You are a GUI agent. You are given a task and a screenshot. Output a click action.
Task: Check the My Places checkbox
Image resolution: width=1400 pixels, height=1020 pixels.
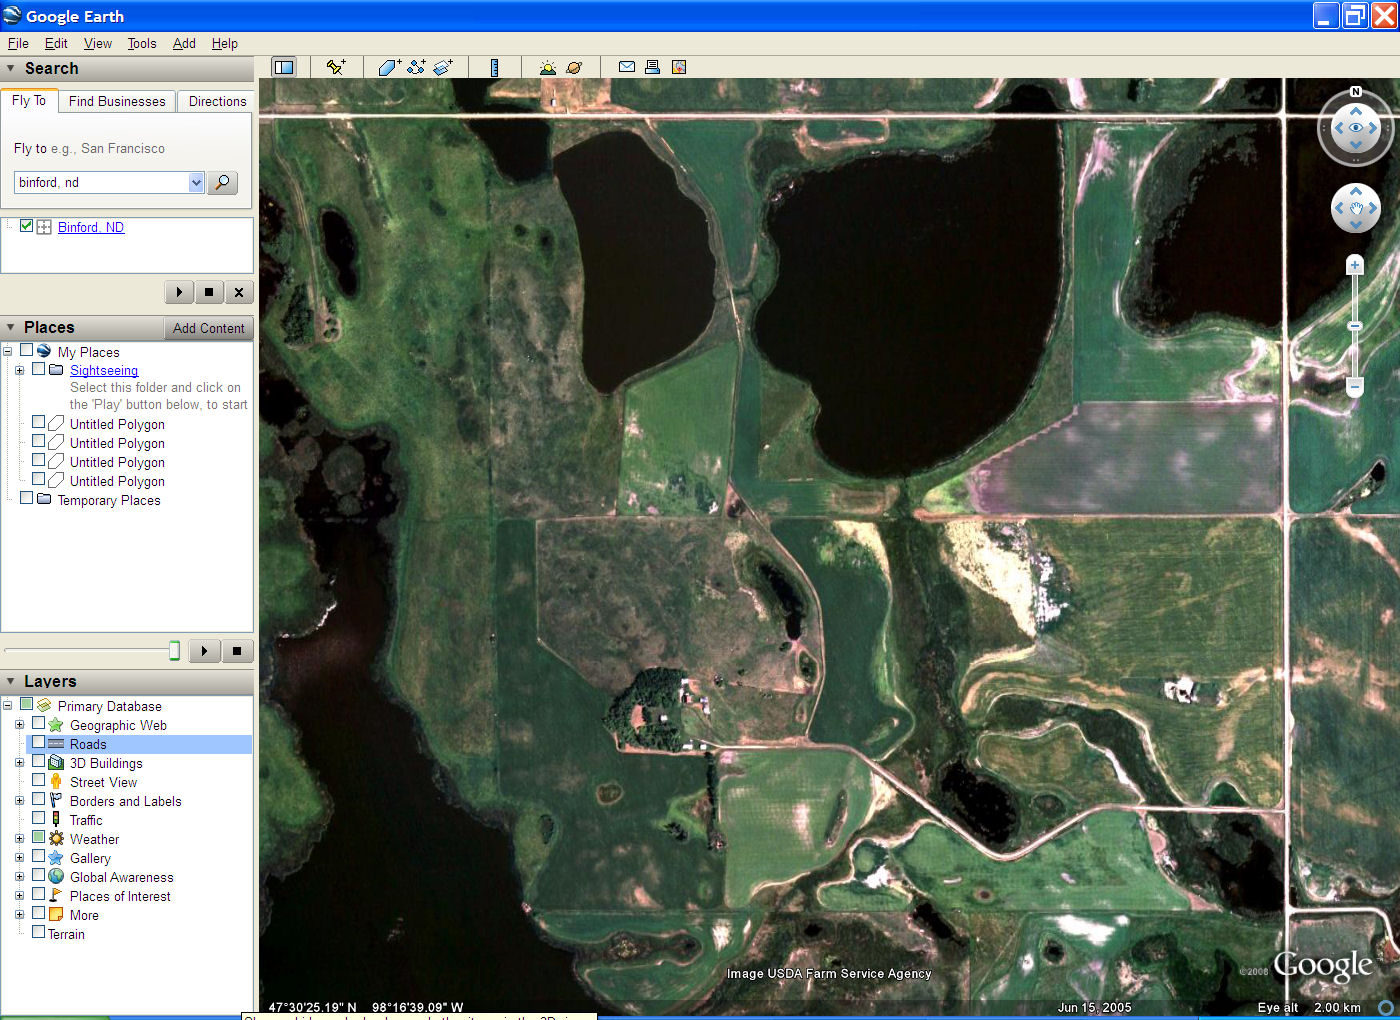(26, 351)
